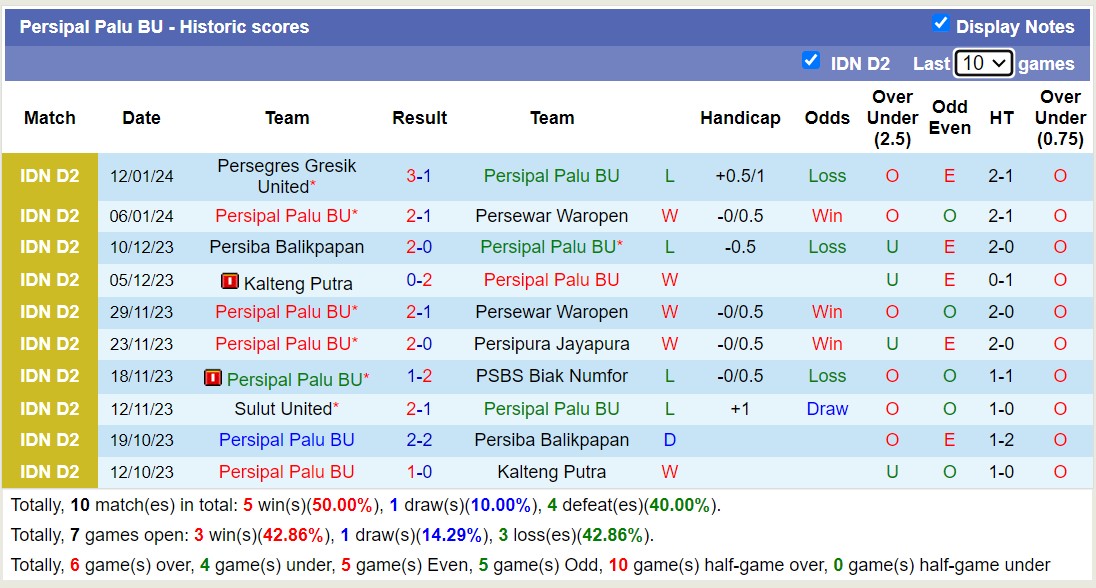
Task: Open the Persewar Waropen team page
Action: click(552, 215)
